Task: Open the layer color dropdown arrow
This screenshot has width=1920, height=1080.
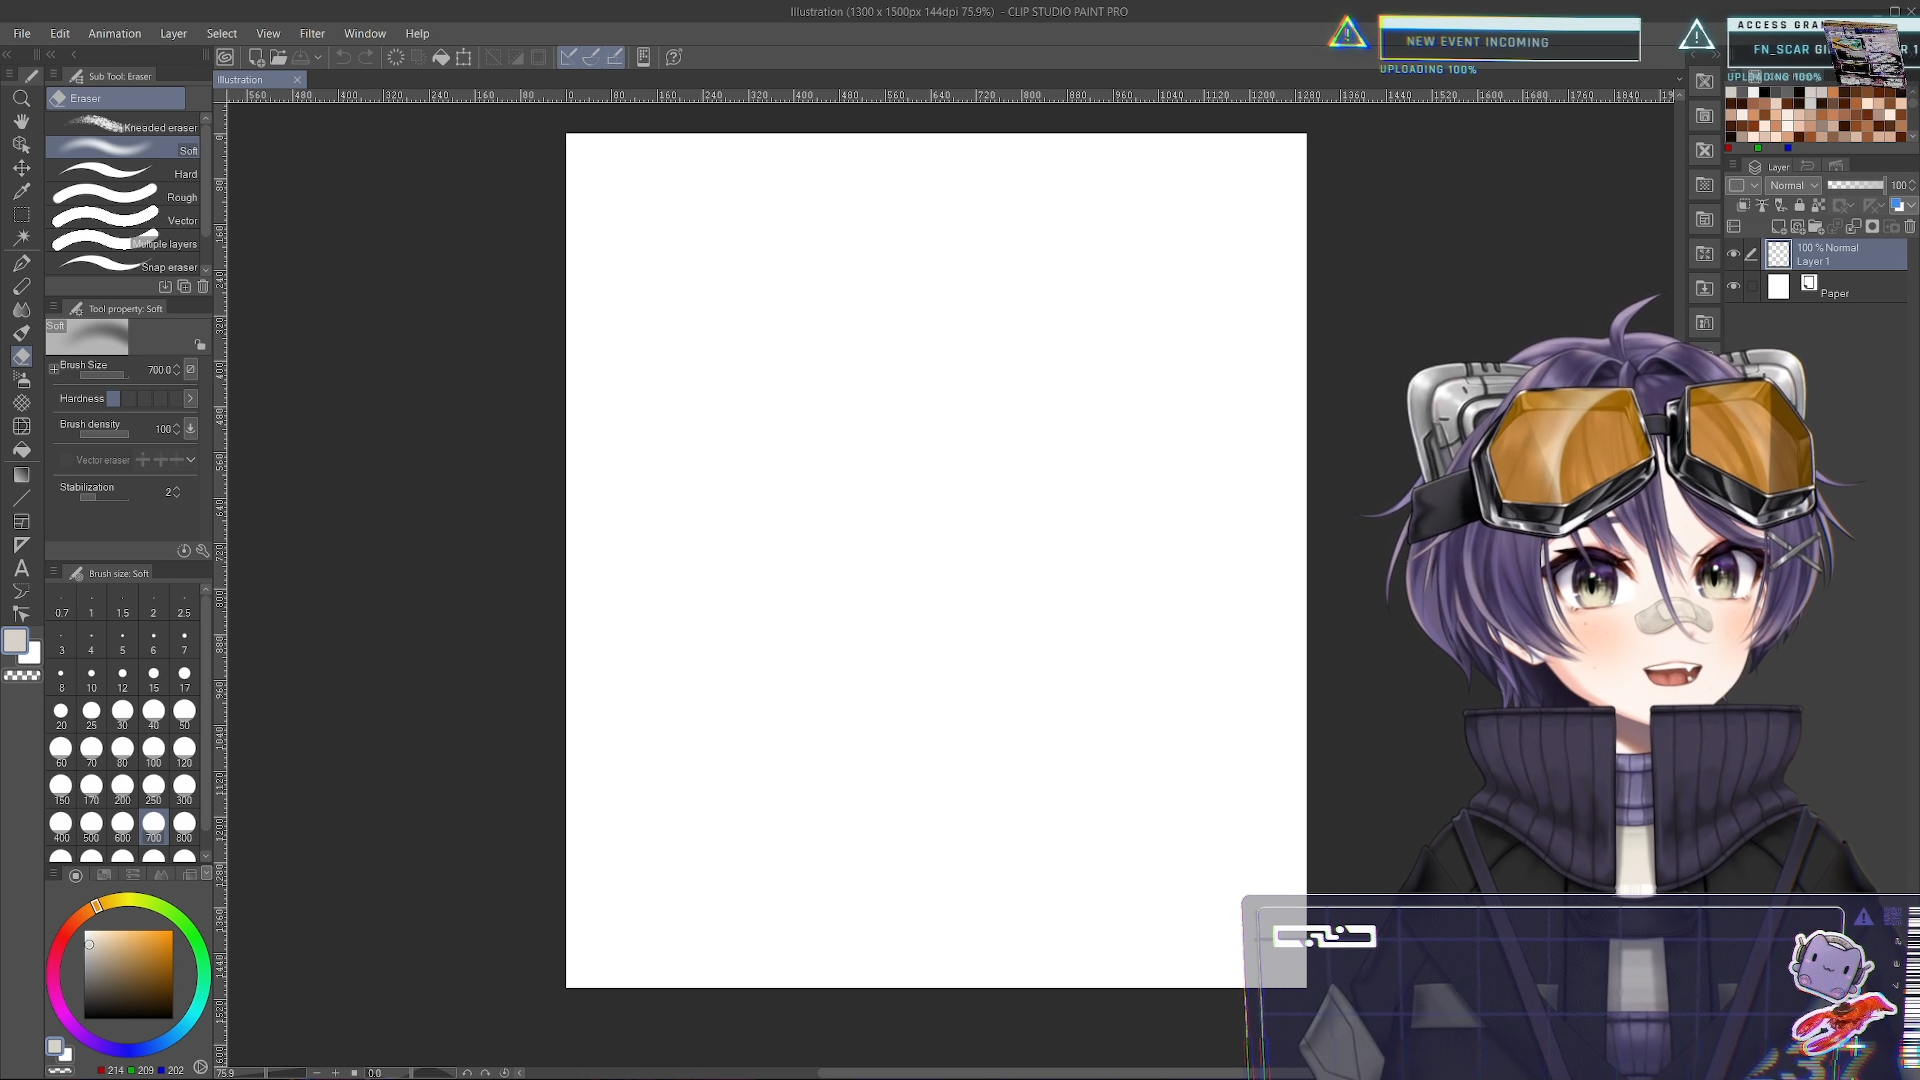Action: pos(1911,205)
